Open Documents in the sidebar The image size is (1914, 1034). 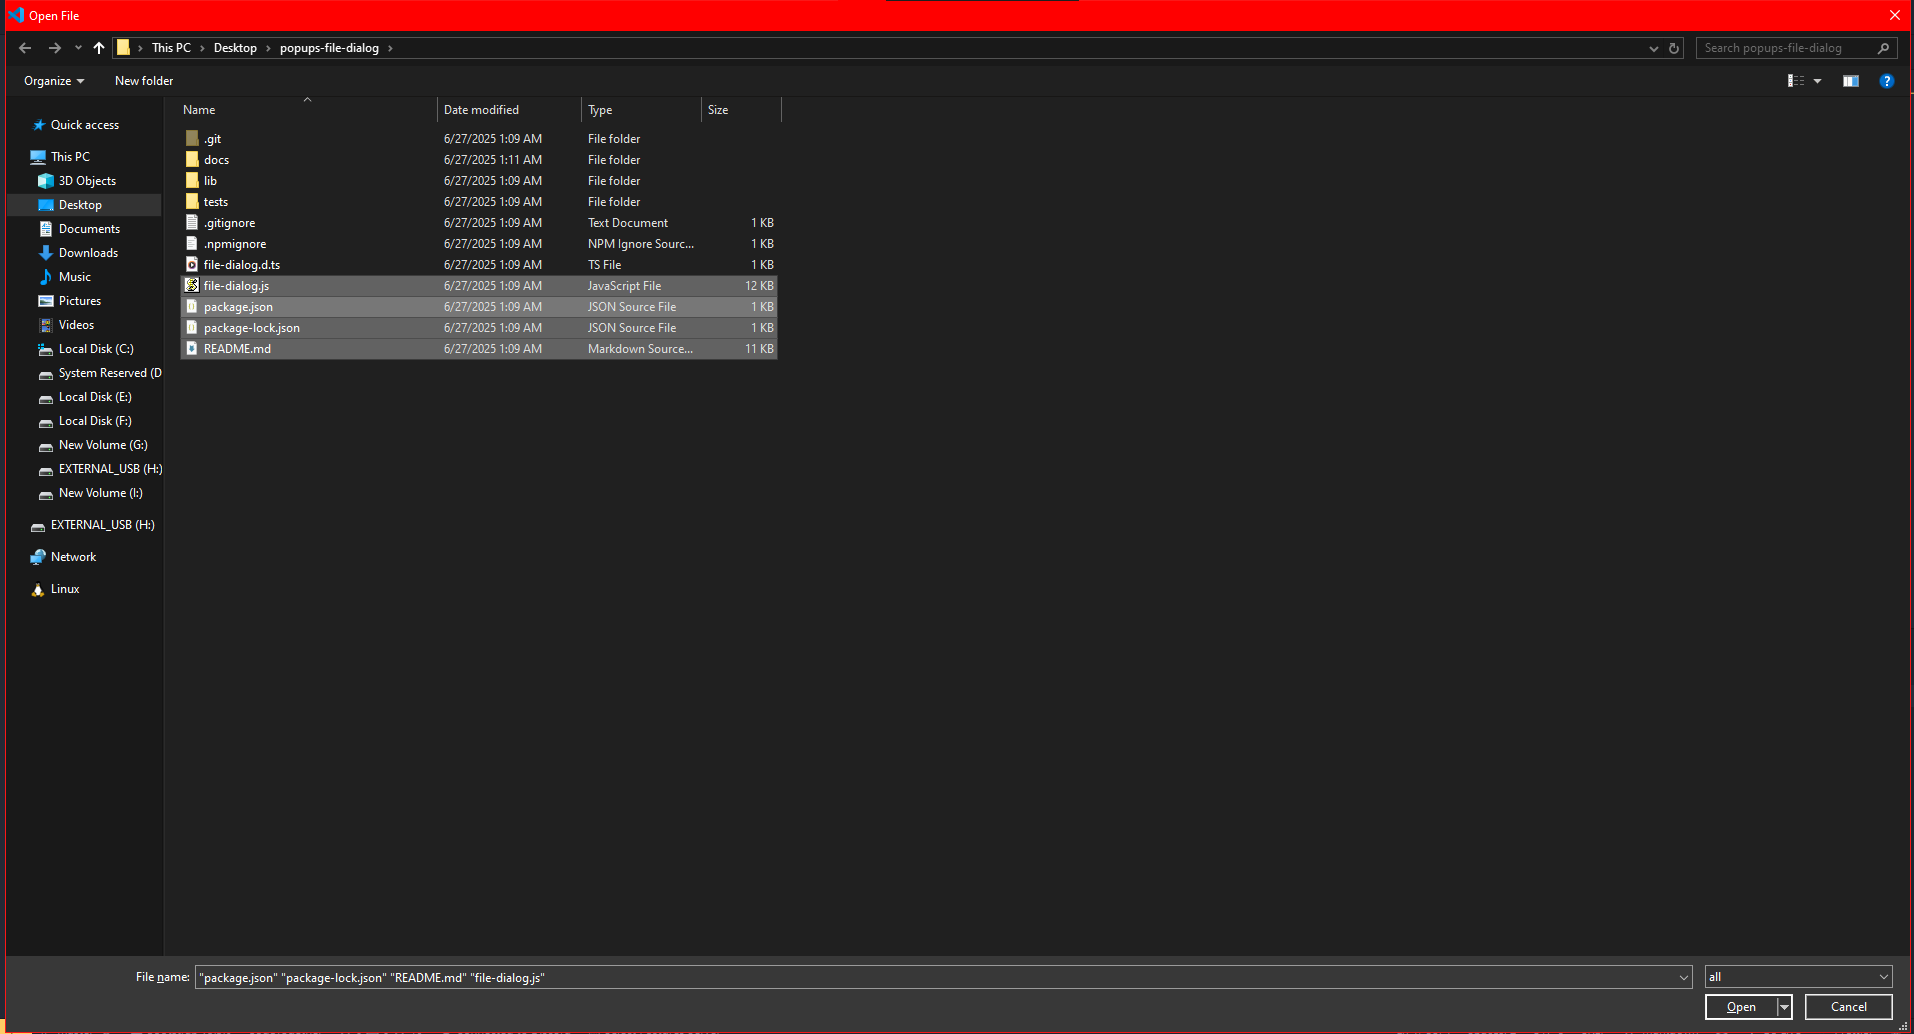pos(89,229)
